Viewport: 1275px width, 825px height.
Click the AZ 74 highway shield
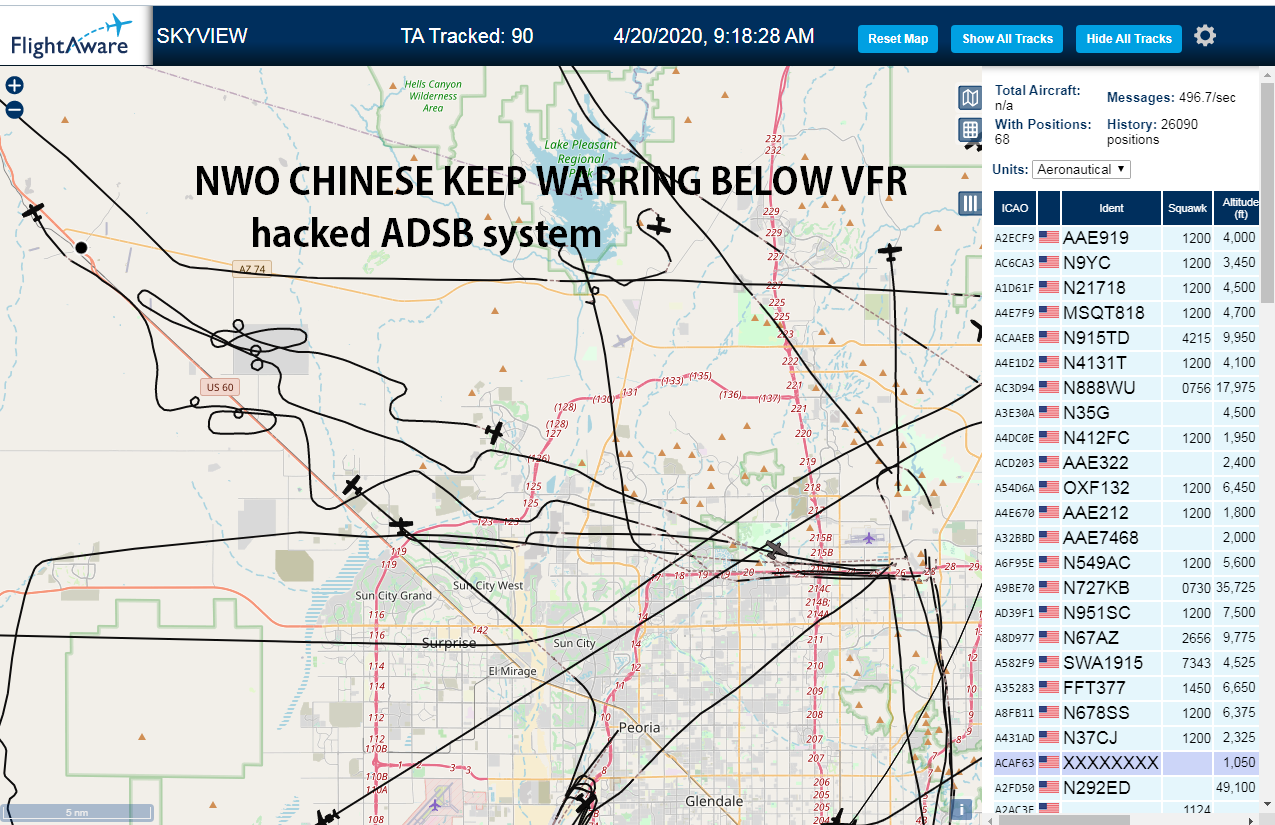pos(253,269)
